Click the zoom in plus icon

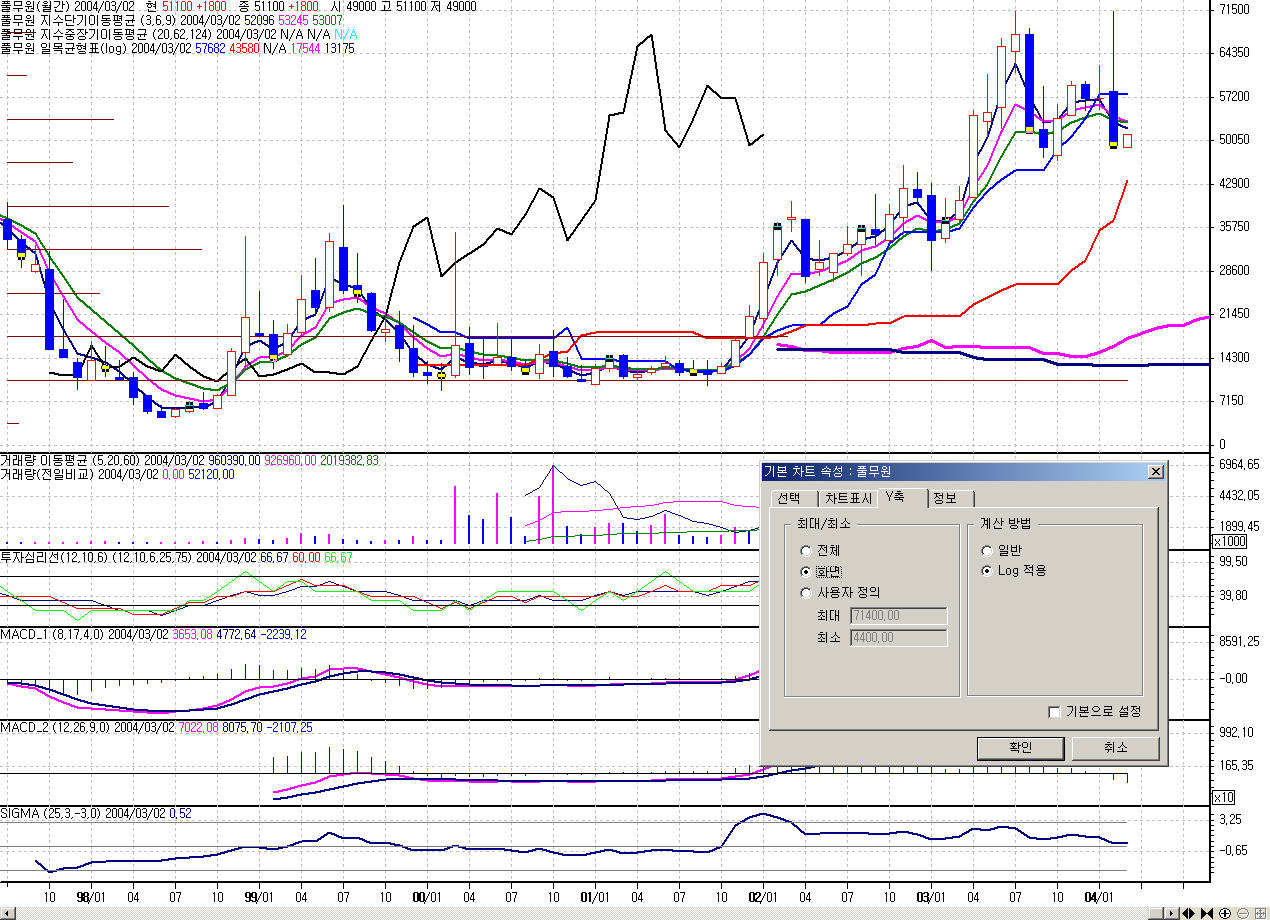point(1225,913)
